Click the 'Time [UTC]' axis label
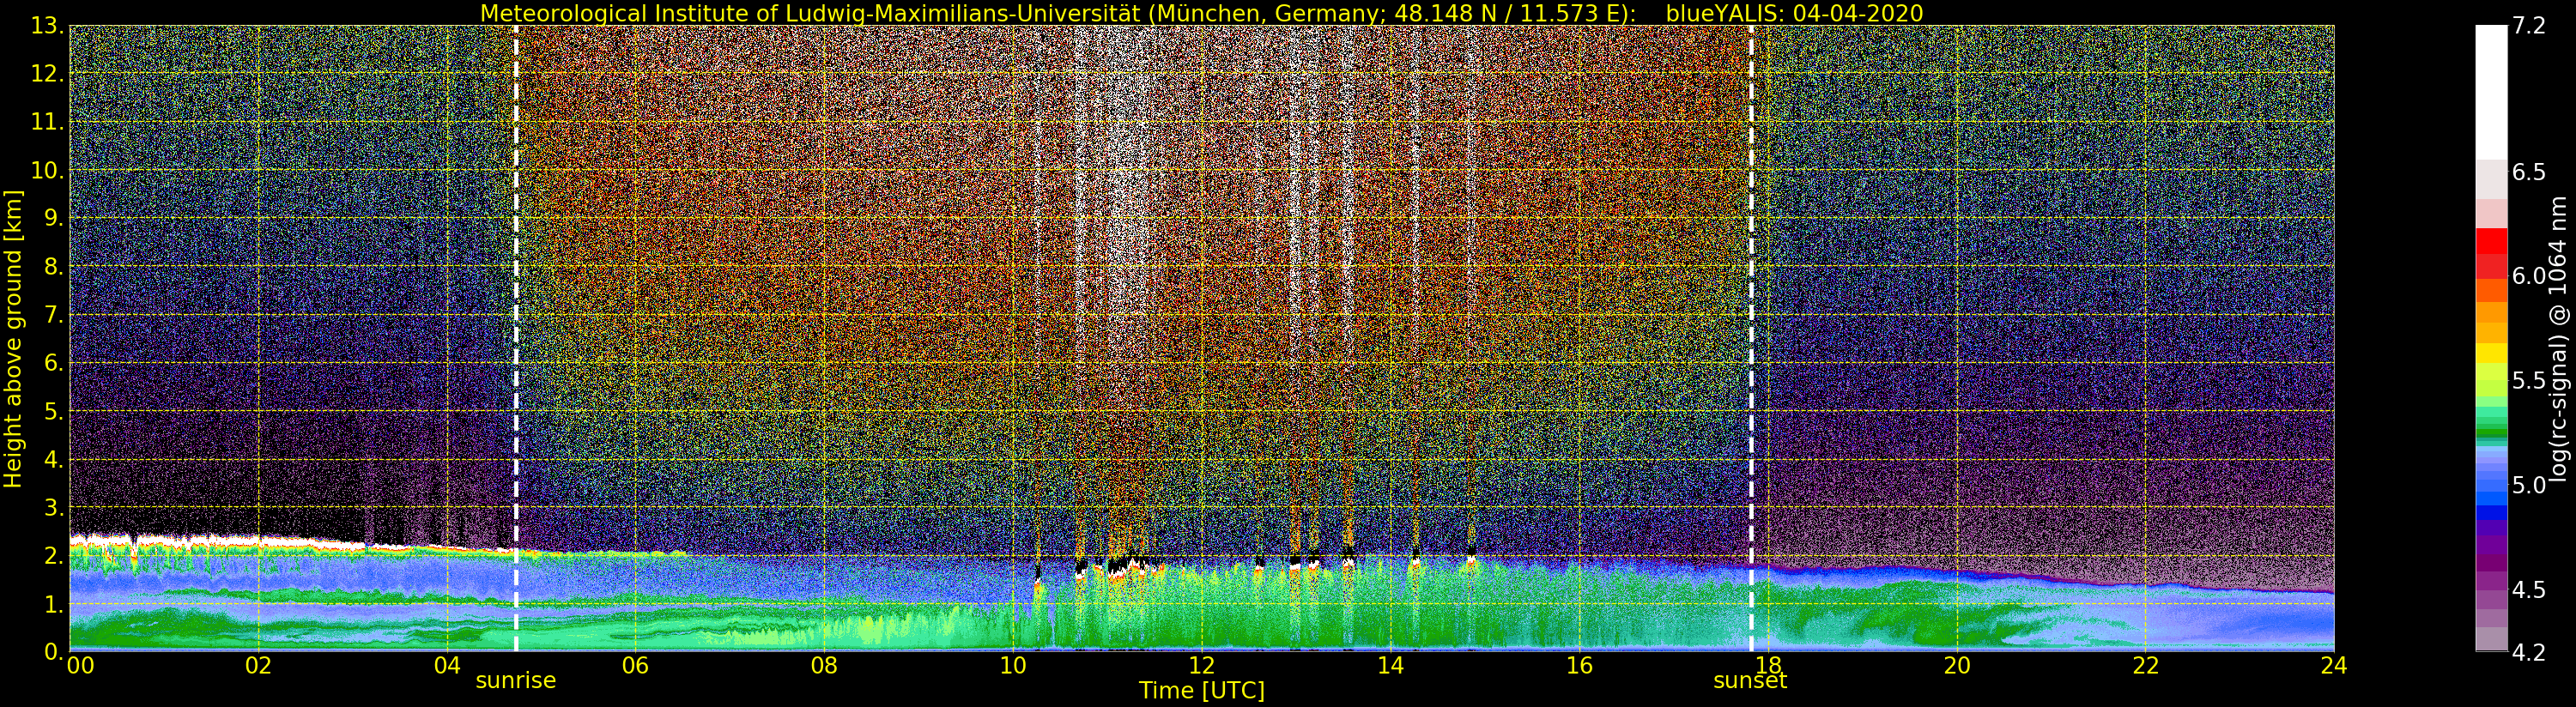This screenshot has width=2576, height=707. point(1202,691)
